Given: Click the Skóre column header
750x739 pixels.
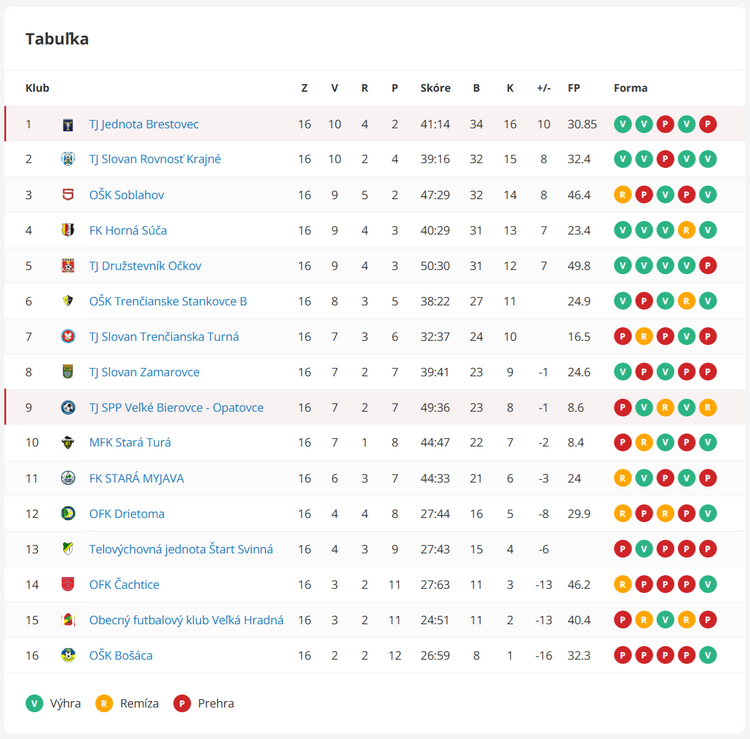Looking at the screenshot, I should pos(435,88).
